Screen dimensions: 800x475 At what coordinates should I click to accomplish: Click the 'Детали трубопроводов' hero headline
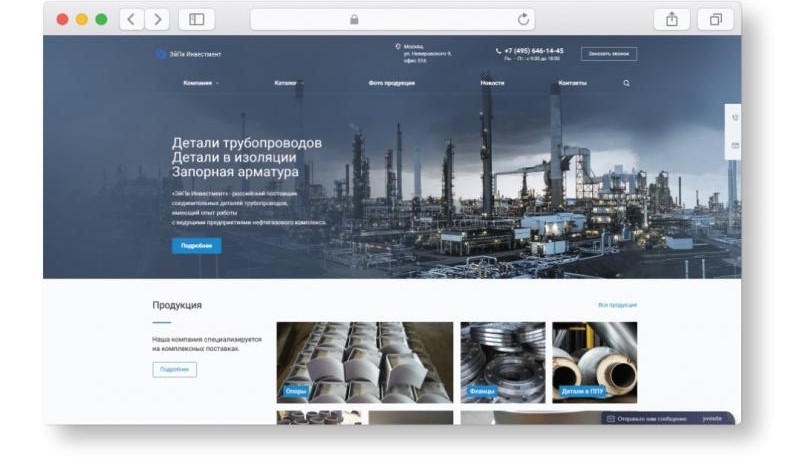point(247,143)
